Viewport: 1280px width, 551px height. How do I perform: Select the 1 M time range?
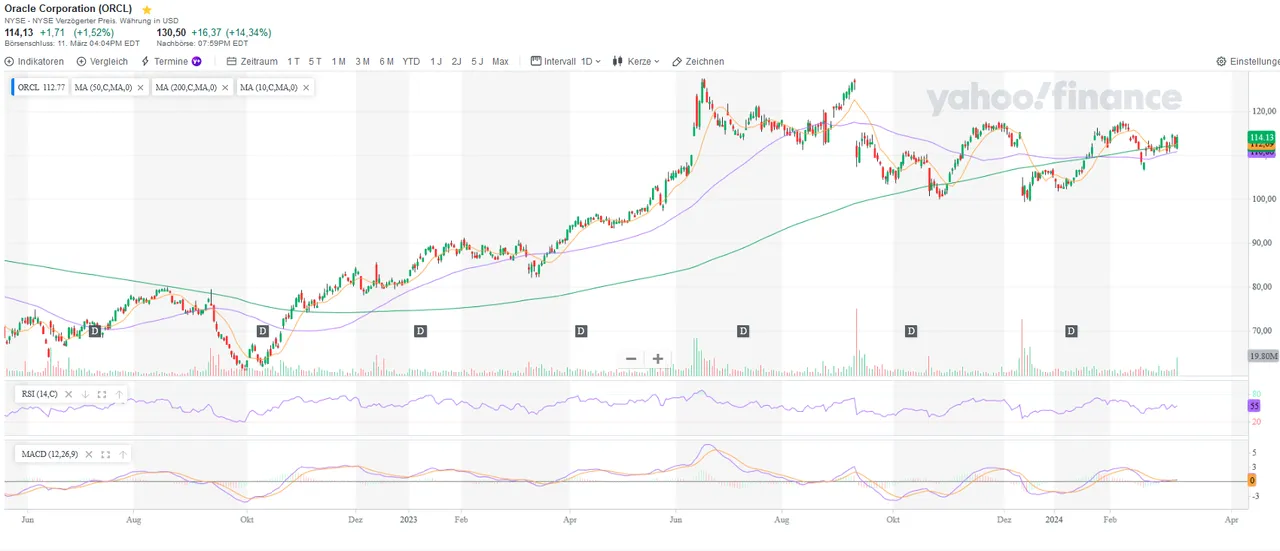pyautogui.click(x=339, y=61)
